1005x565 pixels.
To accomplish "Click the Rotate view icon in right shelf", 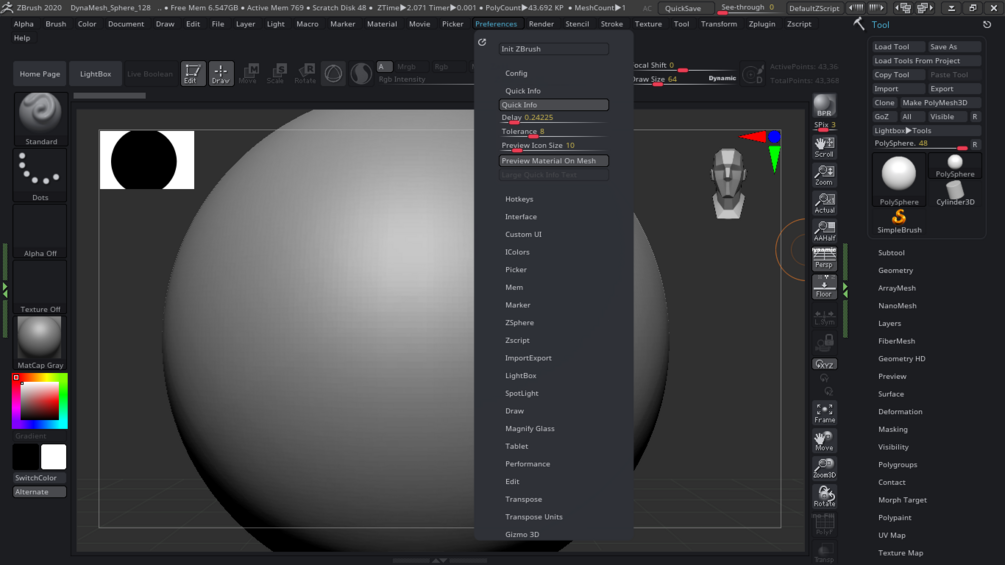I will (x=824, y=496).
